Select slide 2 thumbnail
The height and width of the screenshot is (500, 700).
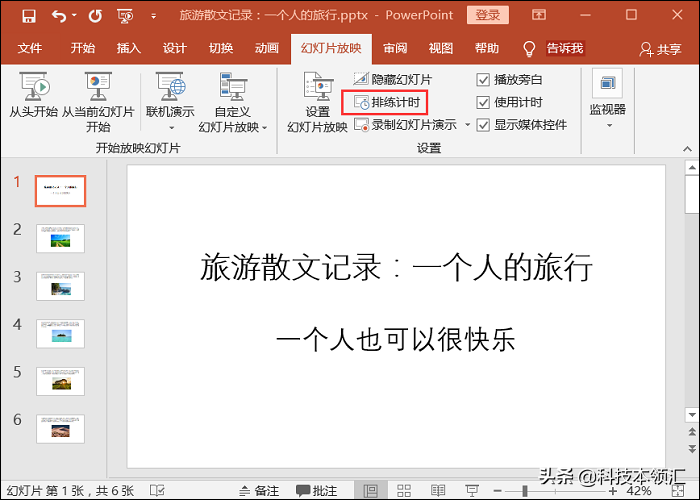click(x=60, y=238)
